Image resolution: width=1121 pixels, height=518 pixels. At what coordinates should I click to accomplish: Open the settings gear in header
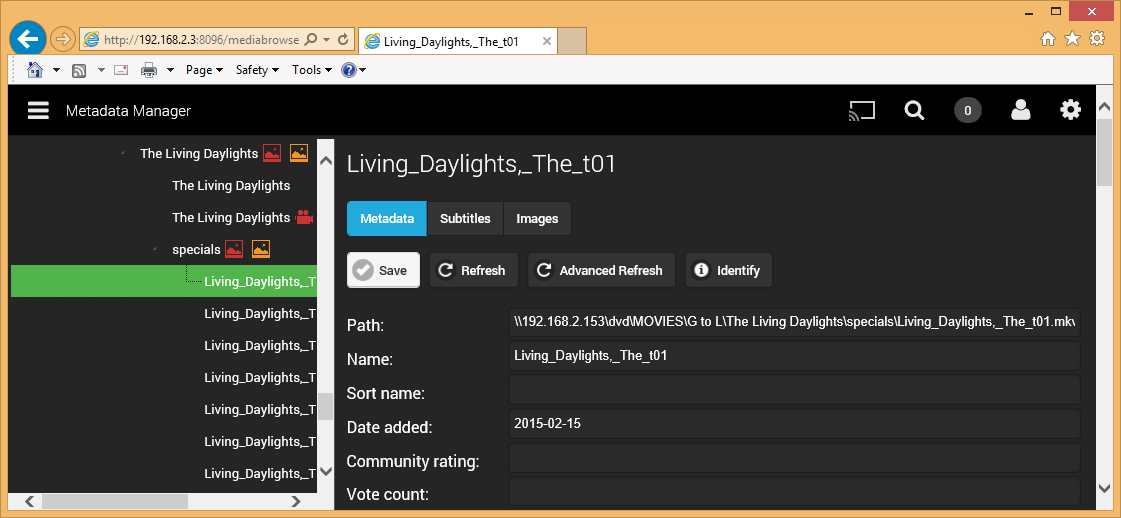[1071, 111]
